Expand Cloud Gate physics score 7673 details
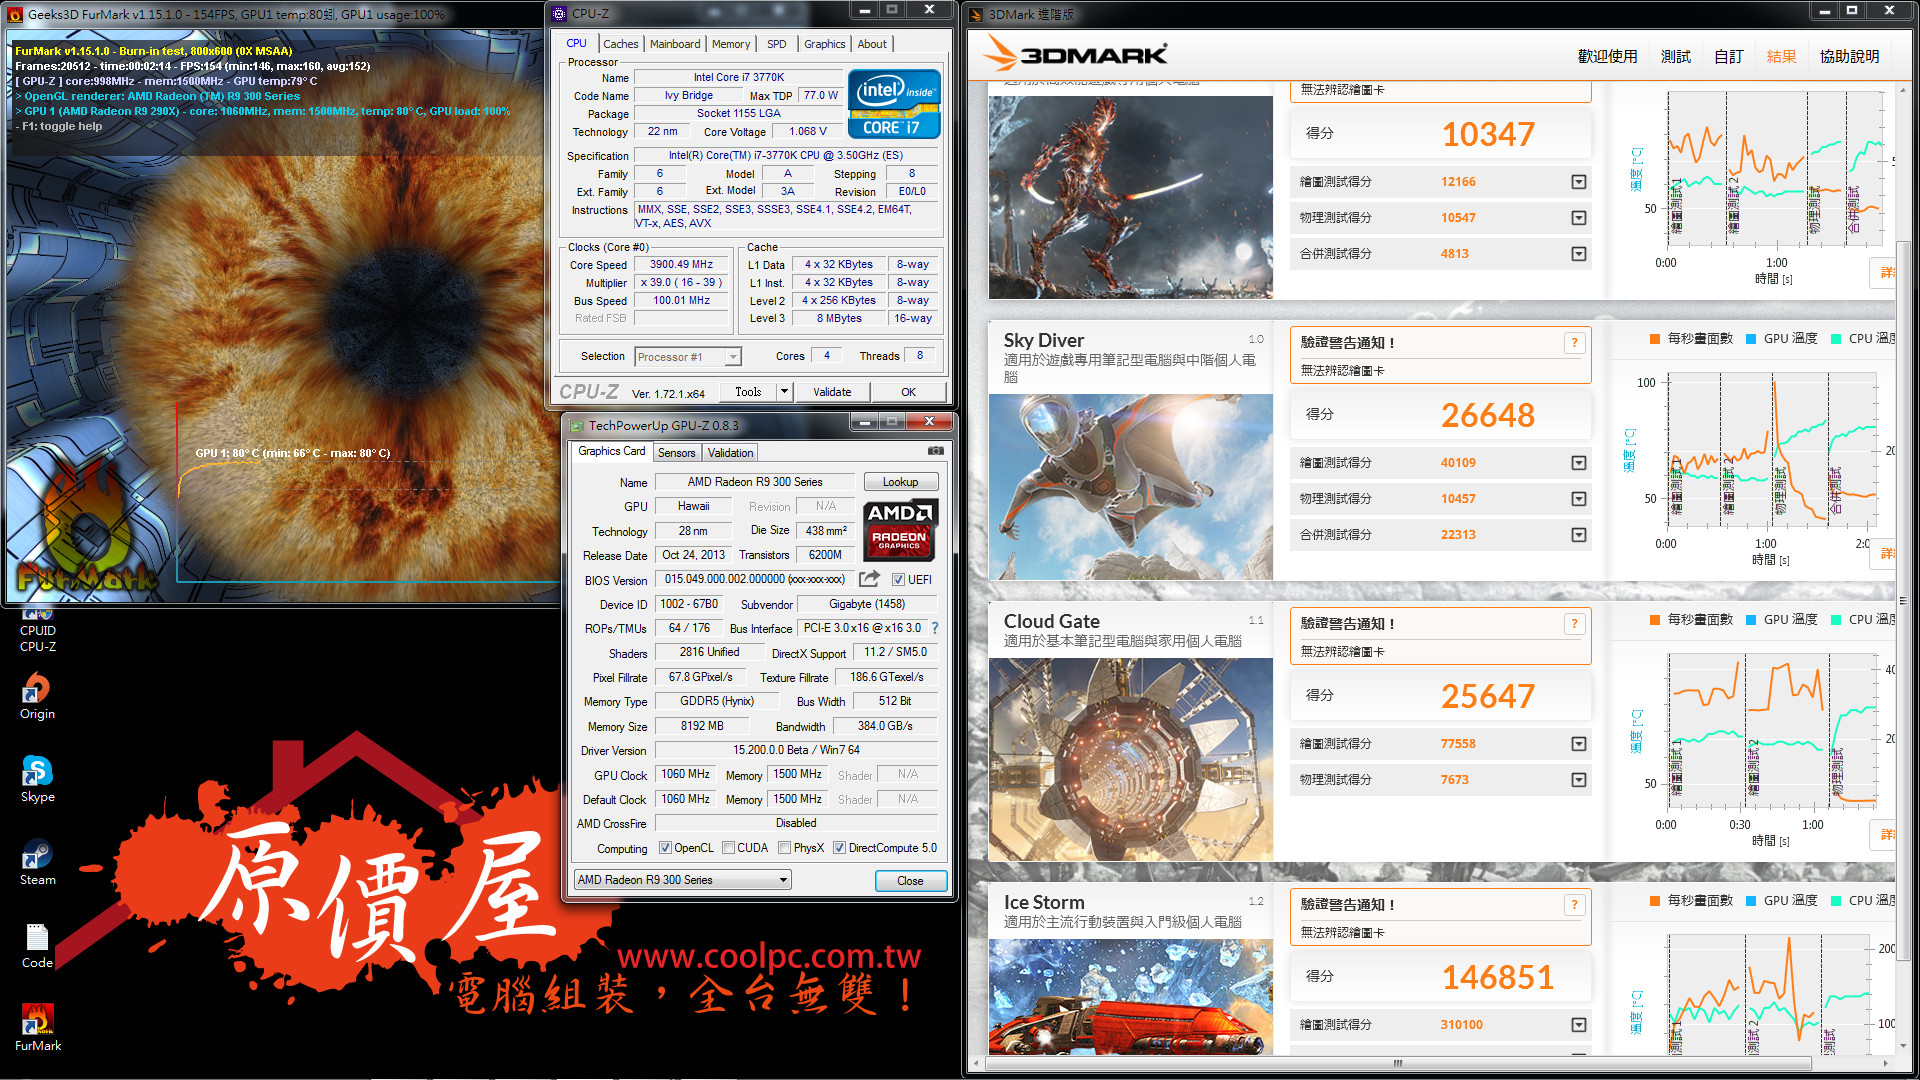This screenshot has height=1080, width=1920. 1579,780
